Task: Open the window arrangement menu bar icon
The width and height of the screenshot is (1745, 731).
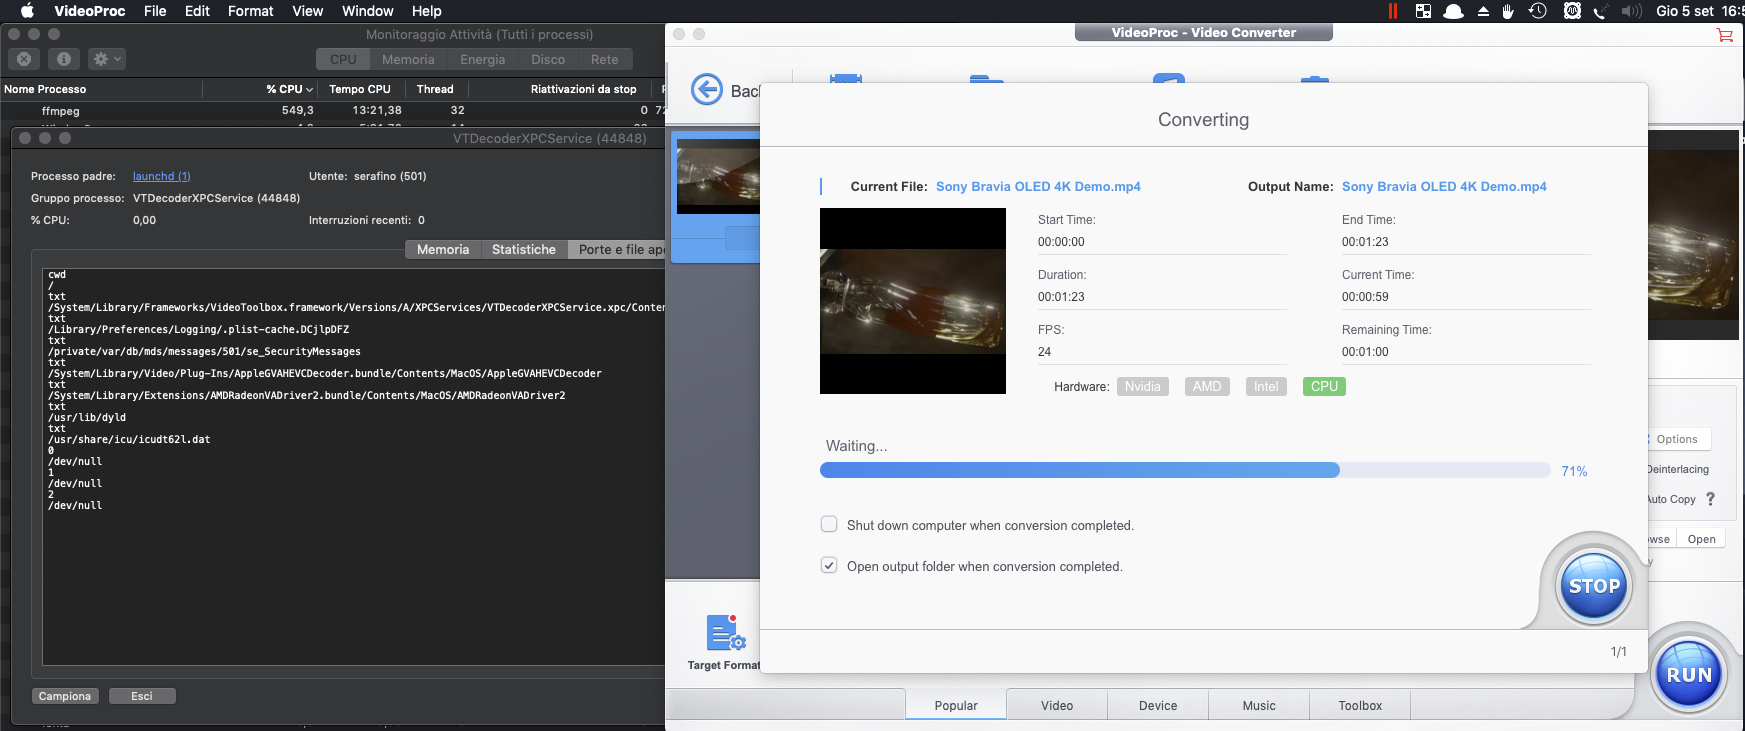Action: (1424, 11)
